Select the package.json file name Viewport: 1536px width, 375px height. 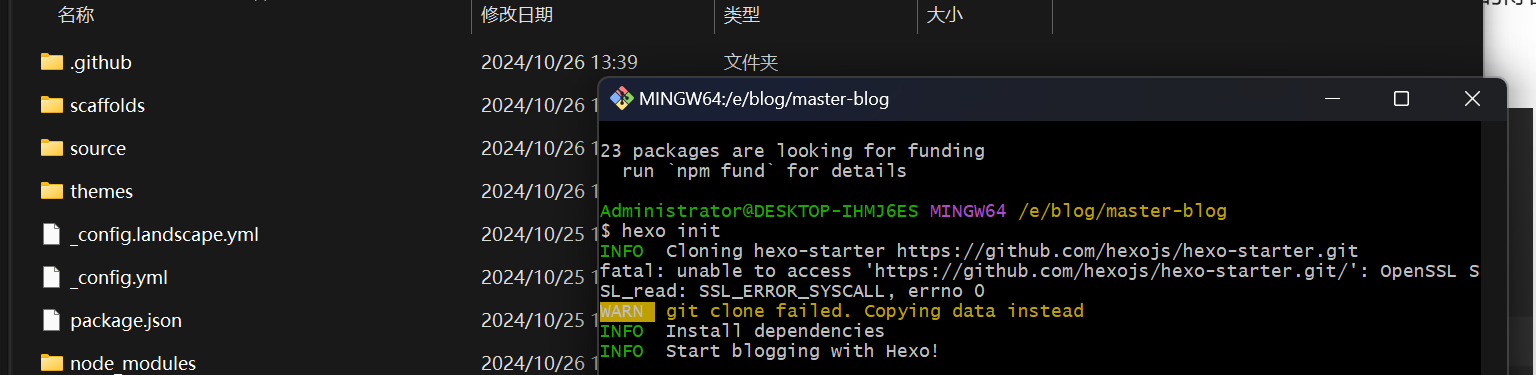[126, 321]
